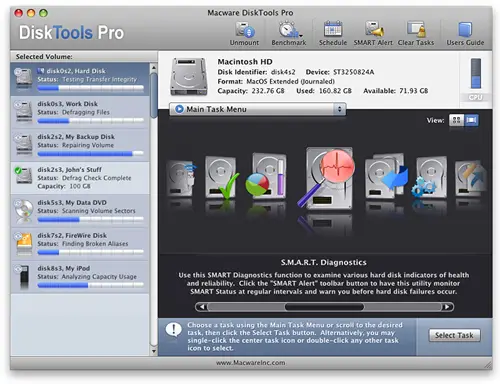Screen dimensions: 500x384
Task: Click the task scroller right arrow
Action: tap(447, 307)
